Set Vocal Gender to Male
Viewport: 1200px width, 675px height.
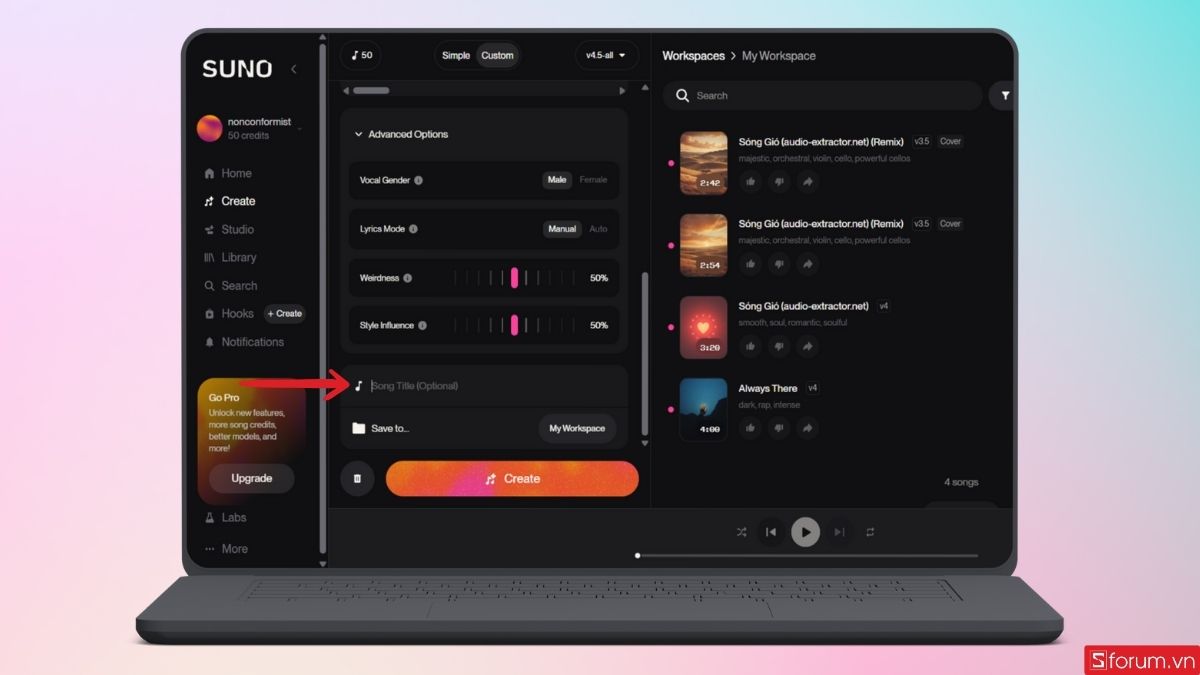point(557,180)
